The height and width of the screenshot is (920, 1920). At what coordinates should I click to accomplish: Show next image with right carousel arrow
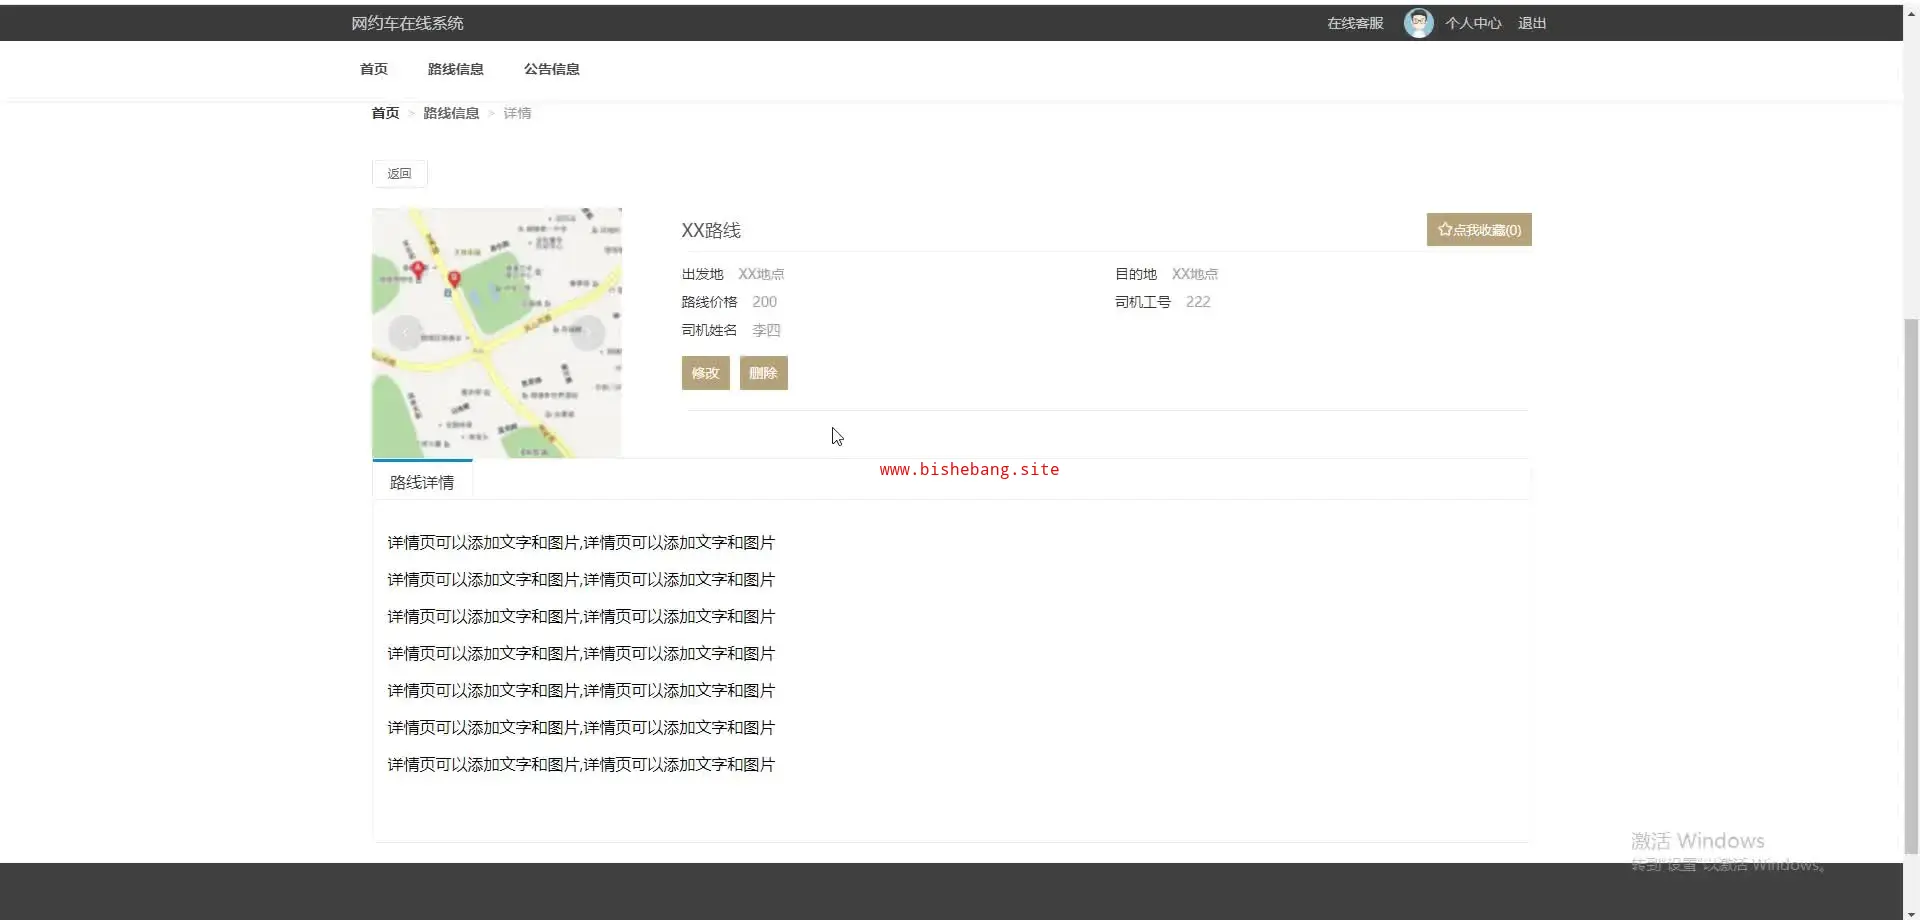(588, 332)
